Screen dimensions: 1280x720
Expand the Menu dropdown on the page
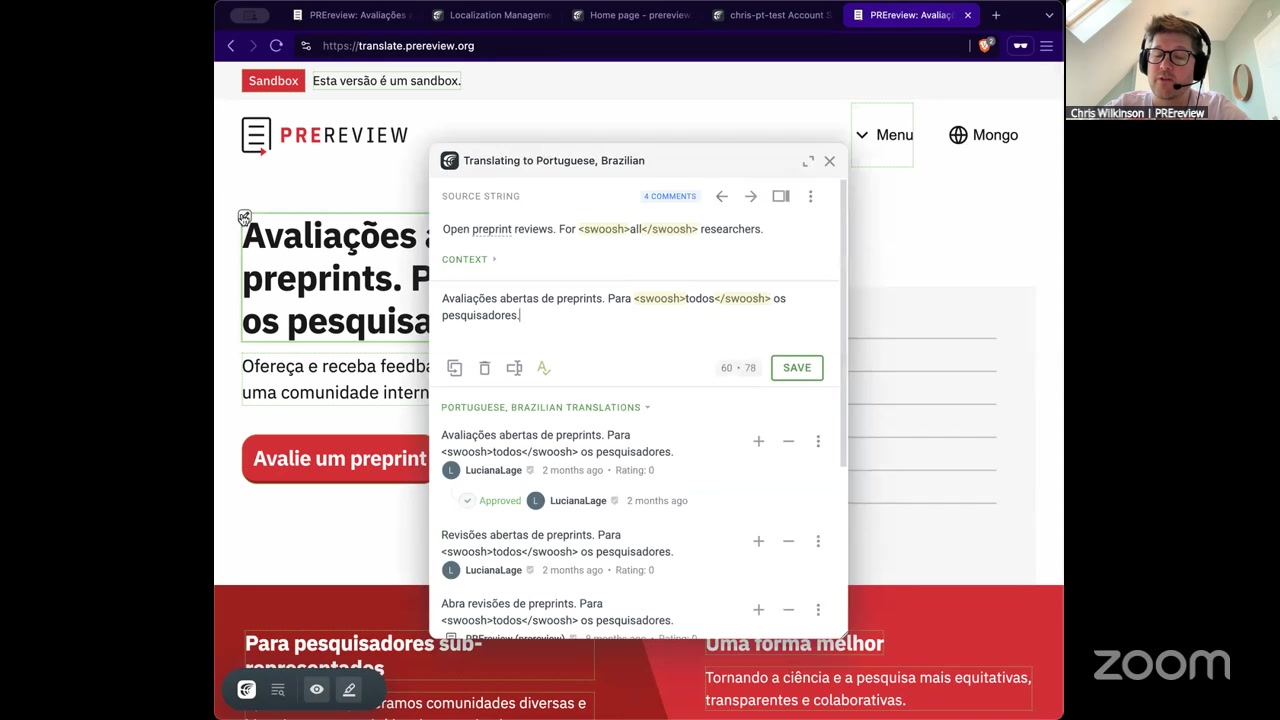pyautogui.click(x=882, y=135)
